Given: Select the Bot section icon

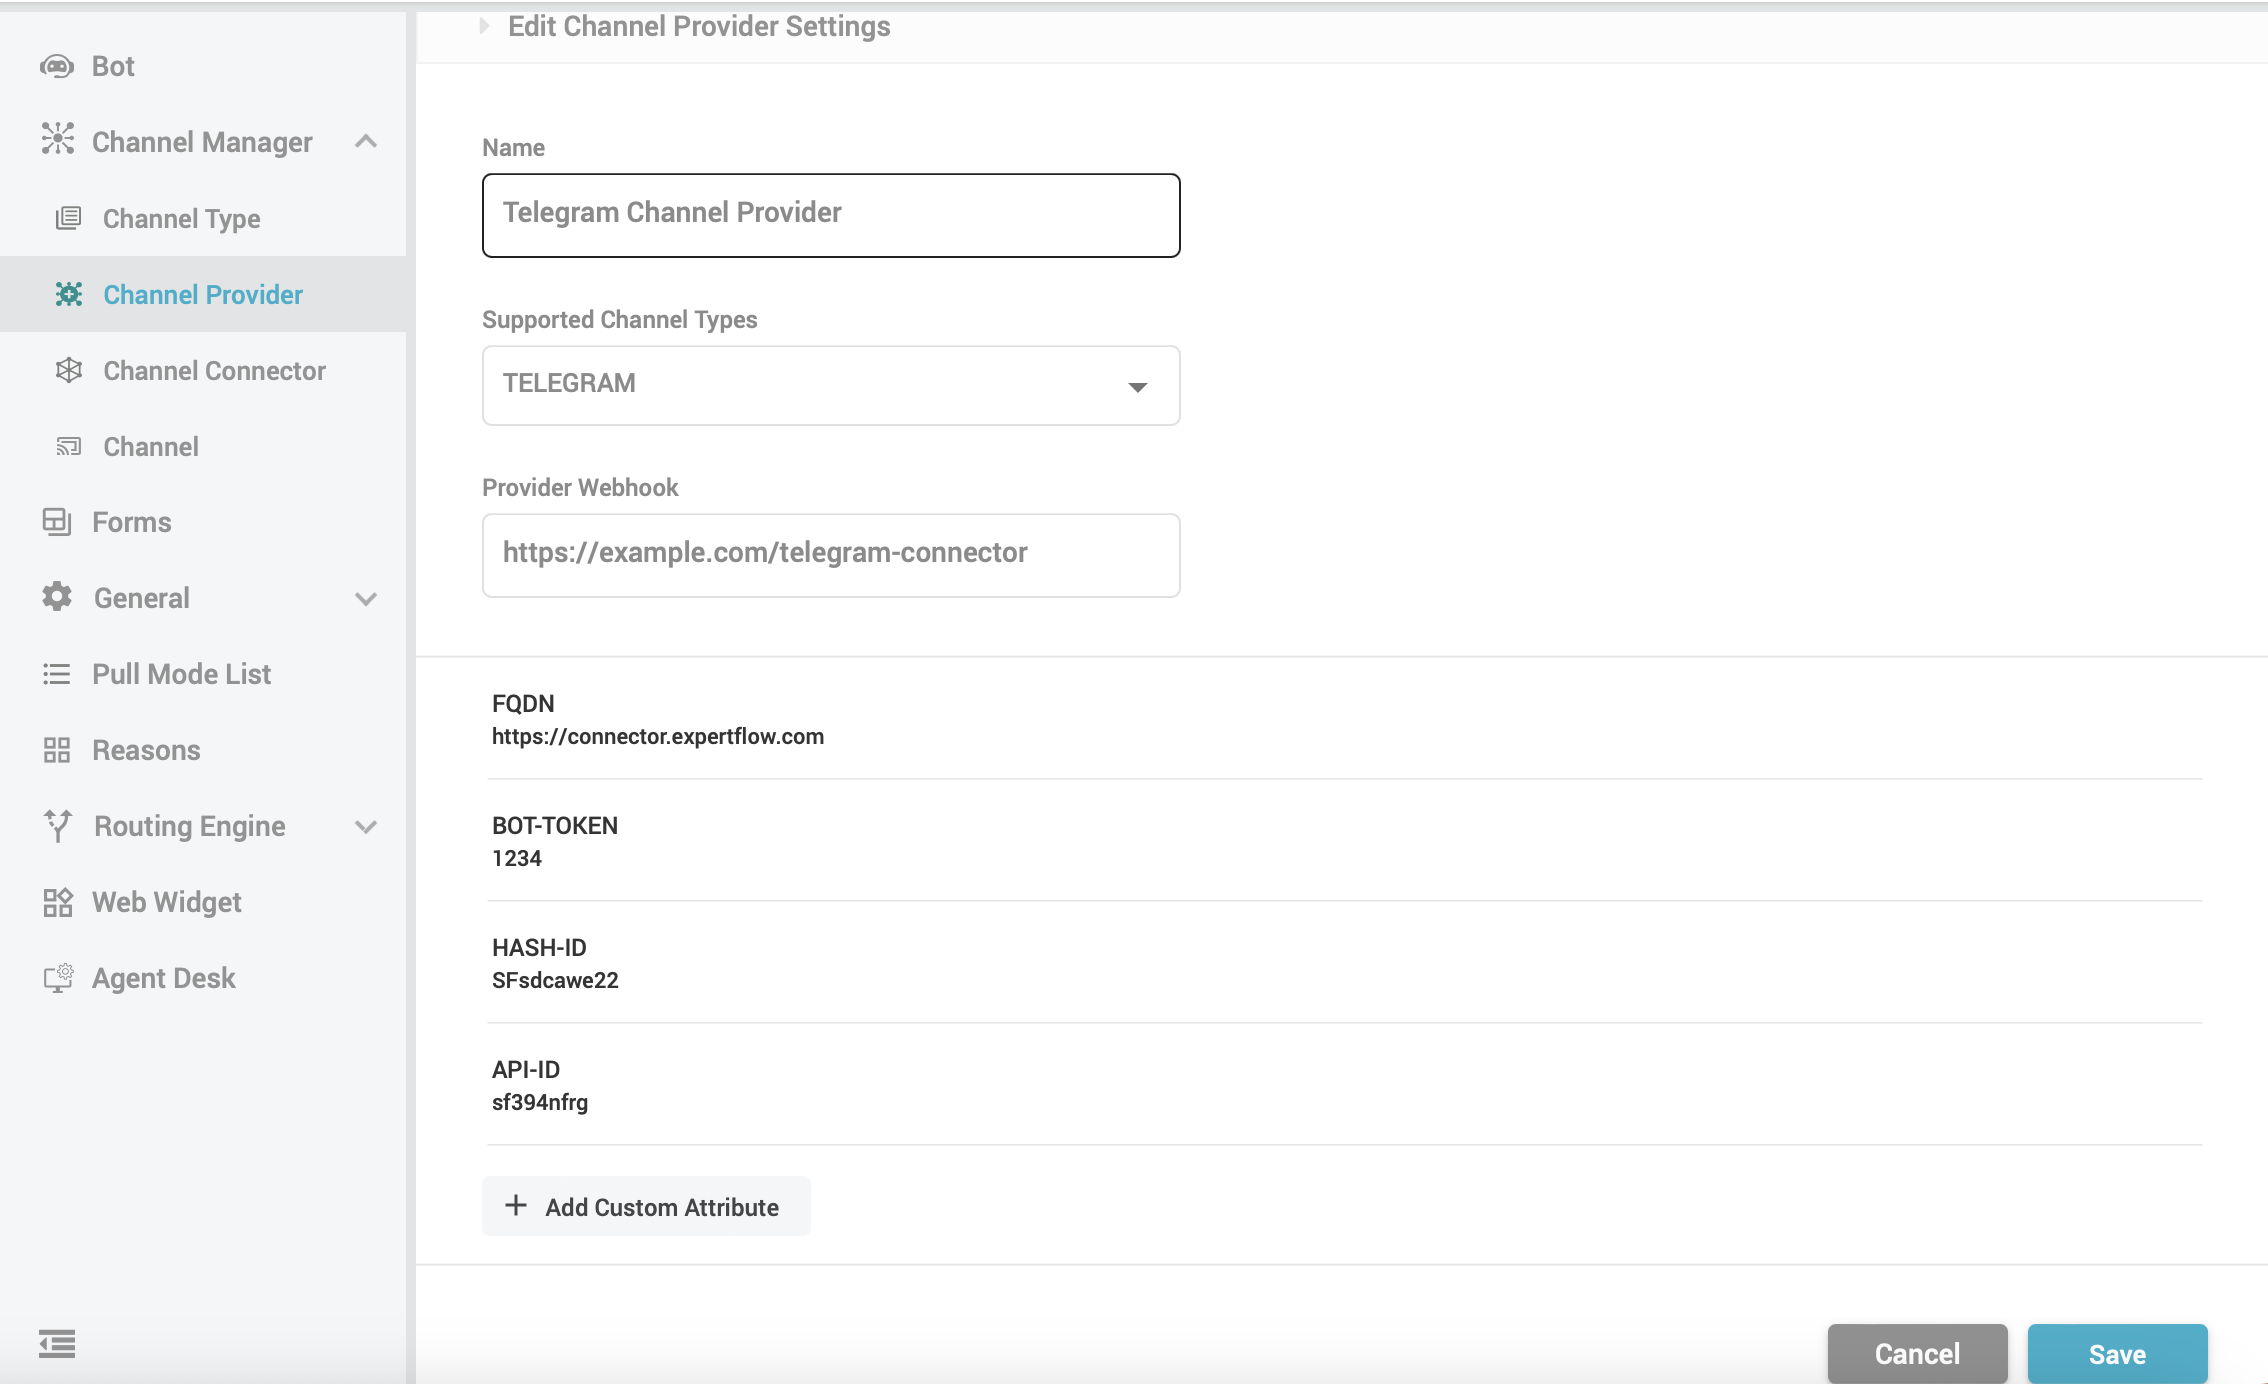Looking at the screenshot, I should [57, 65].
